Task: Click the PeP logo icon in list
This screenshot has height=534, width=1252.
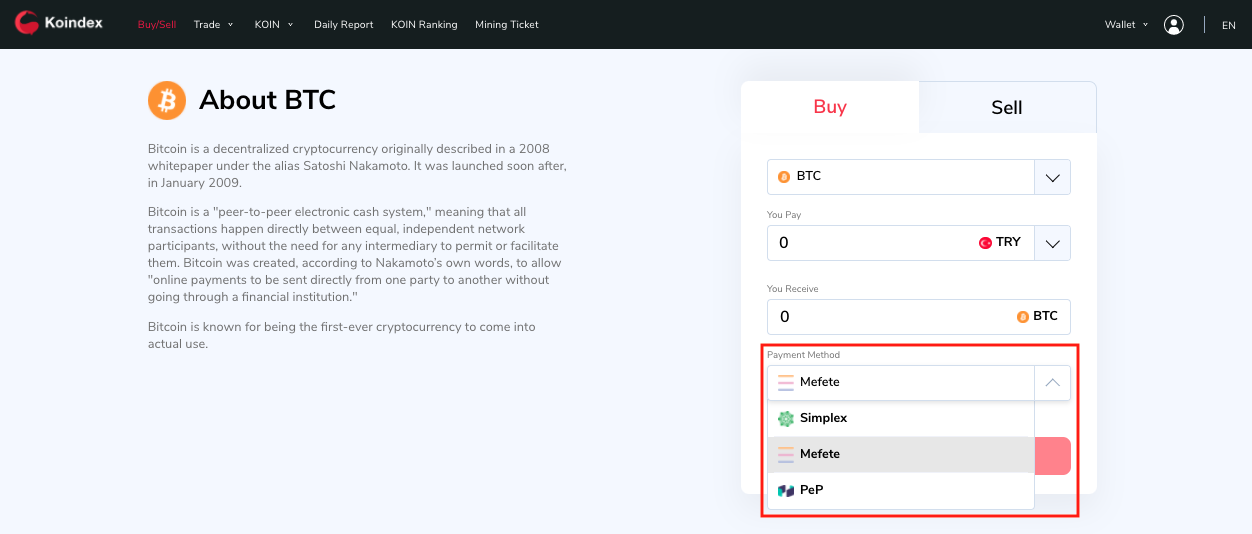Action: tap(786, 491)
